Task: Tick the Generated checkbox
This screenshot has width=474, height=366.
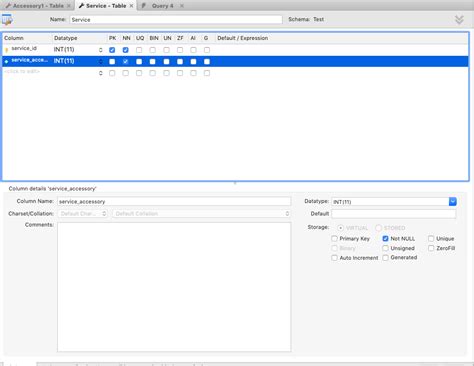Action: tap(385, 258)
